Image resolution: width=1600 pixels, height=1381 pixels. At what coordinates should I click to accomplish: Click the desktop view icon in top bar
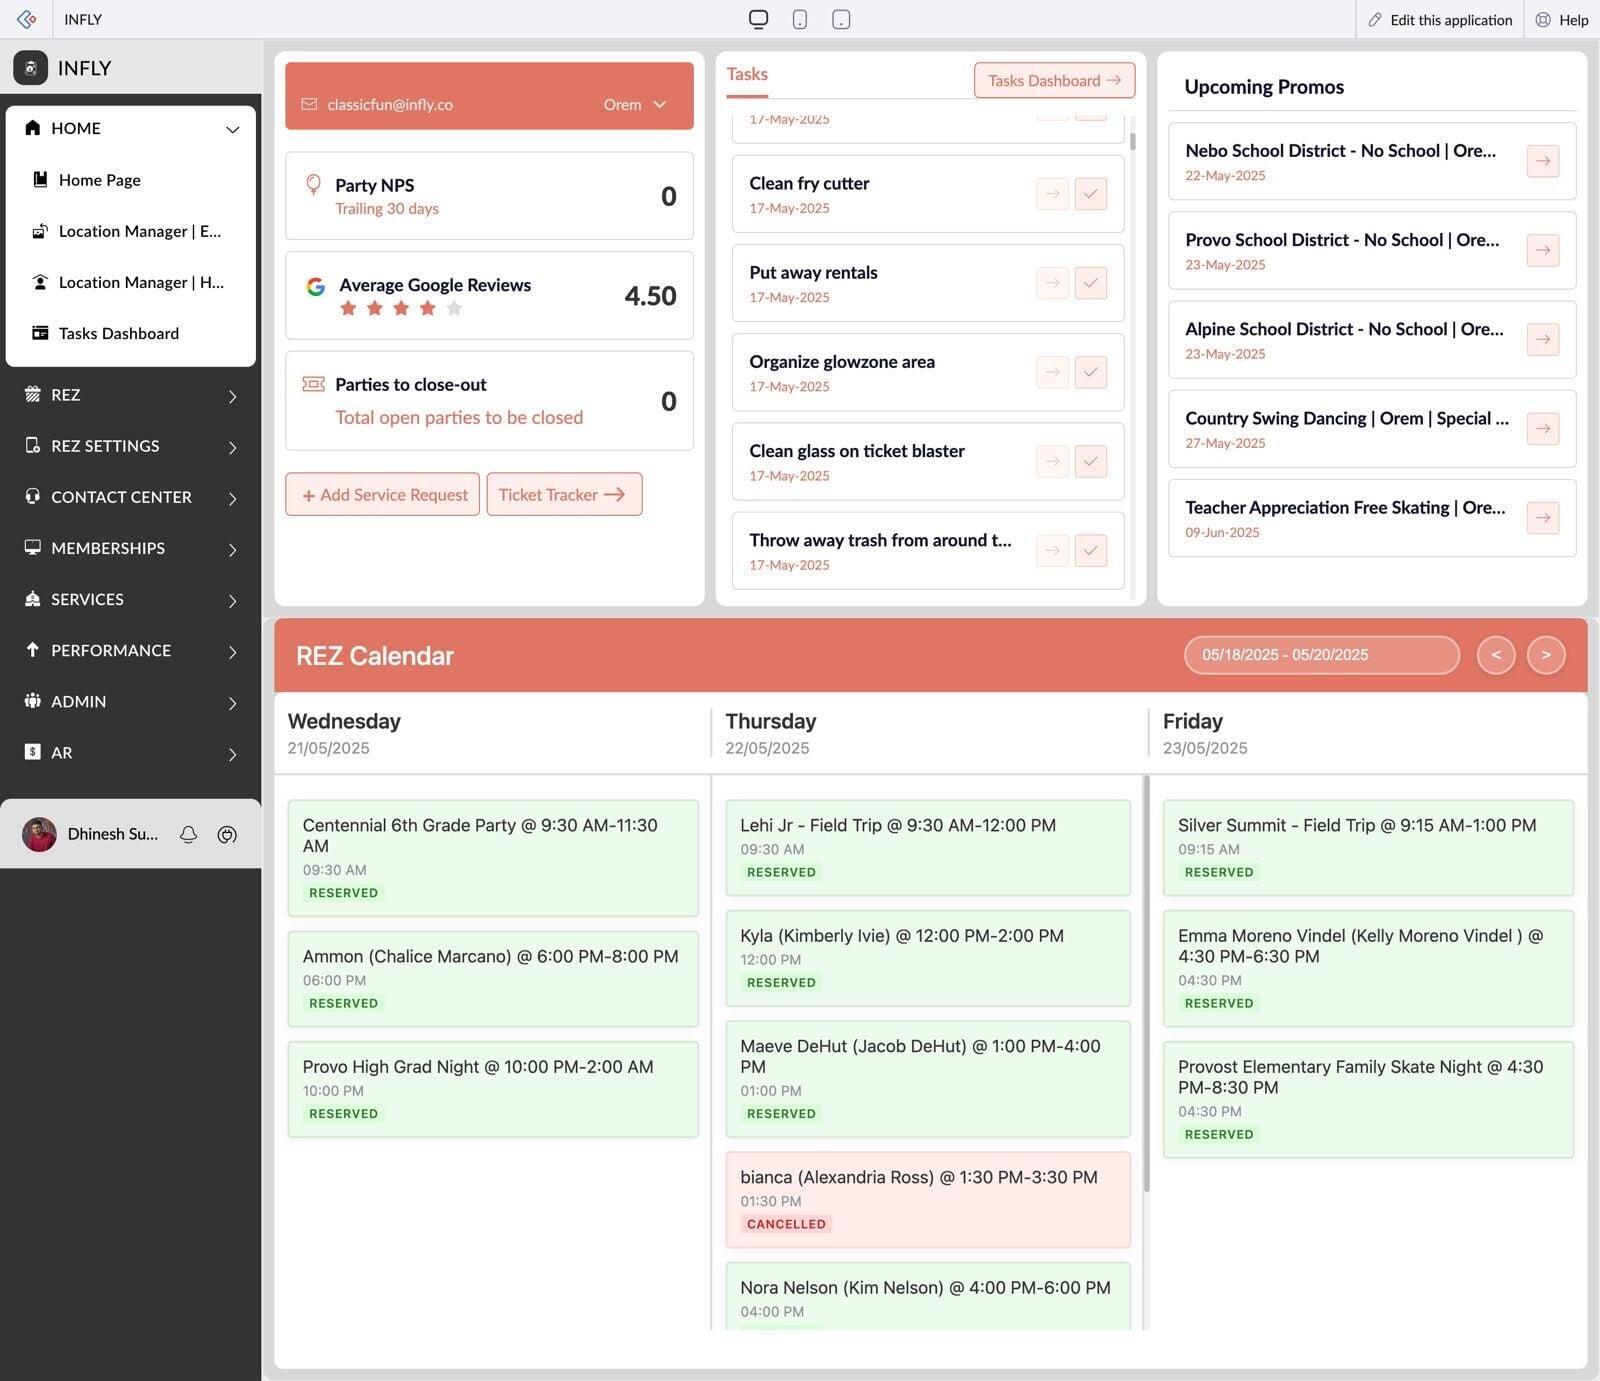point(758,19)
